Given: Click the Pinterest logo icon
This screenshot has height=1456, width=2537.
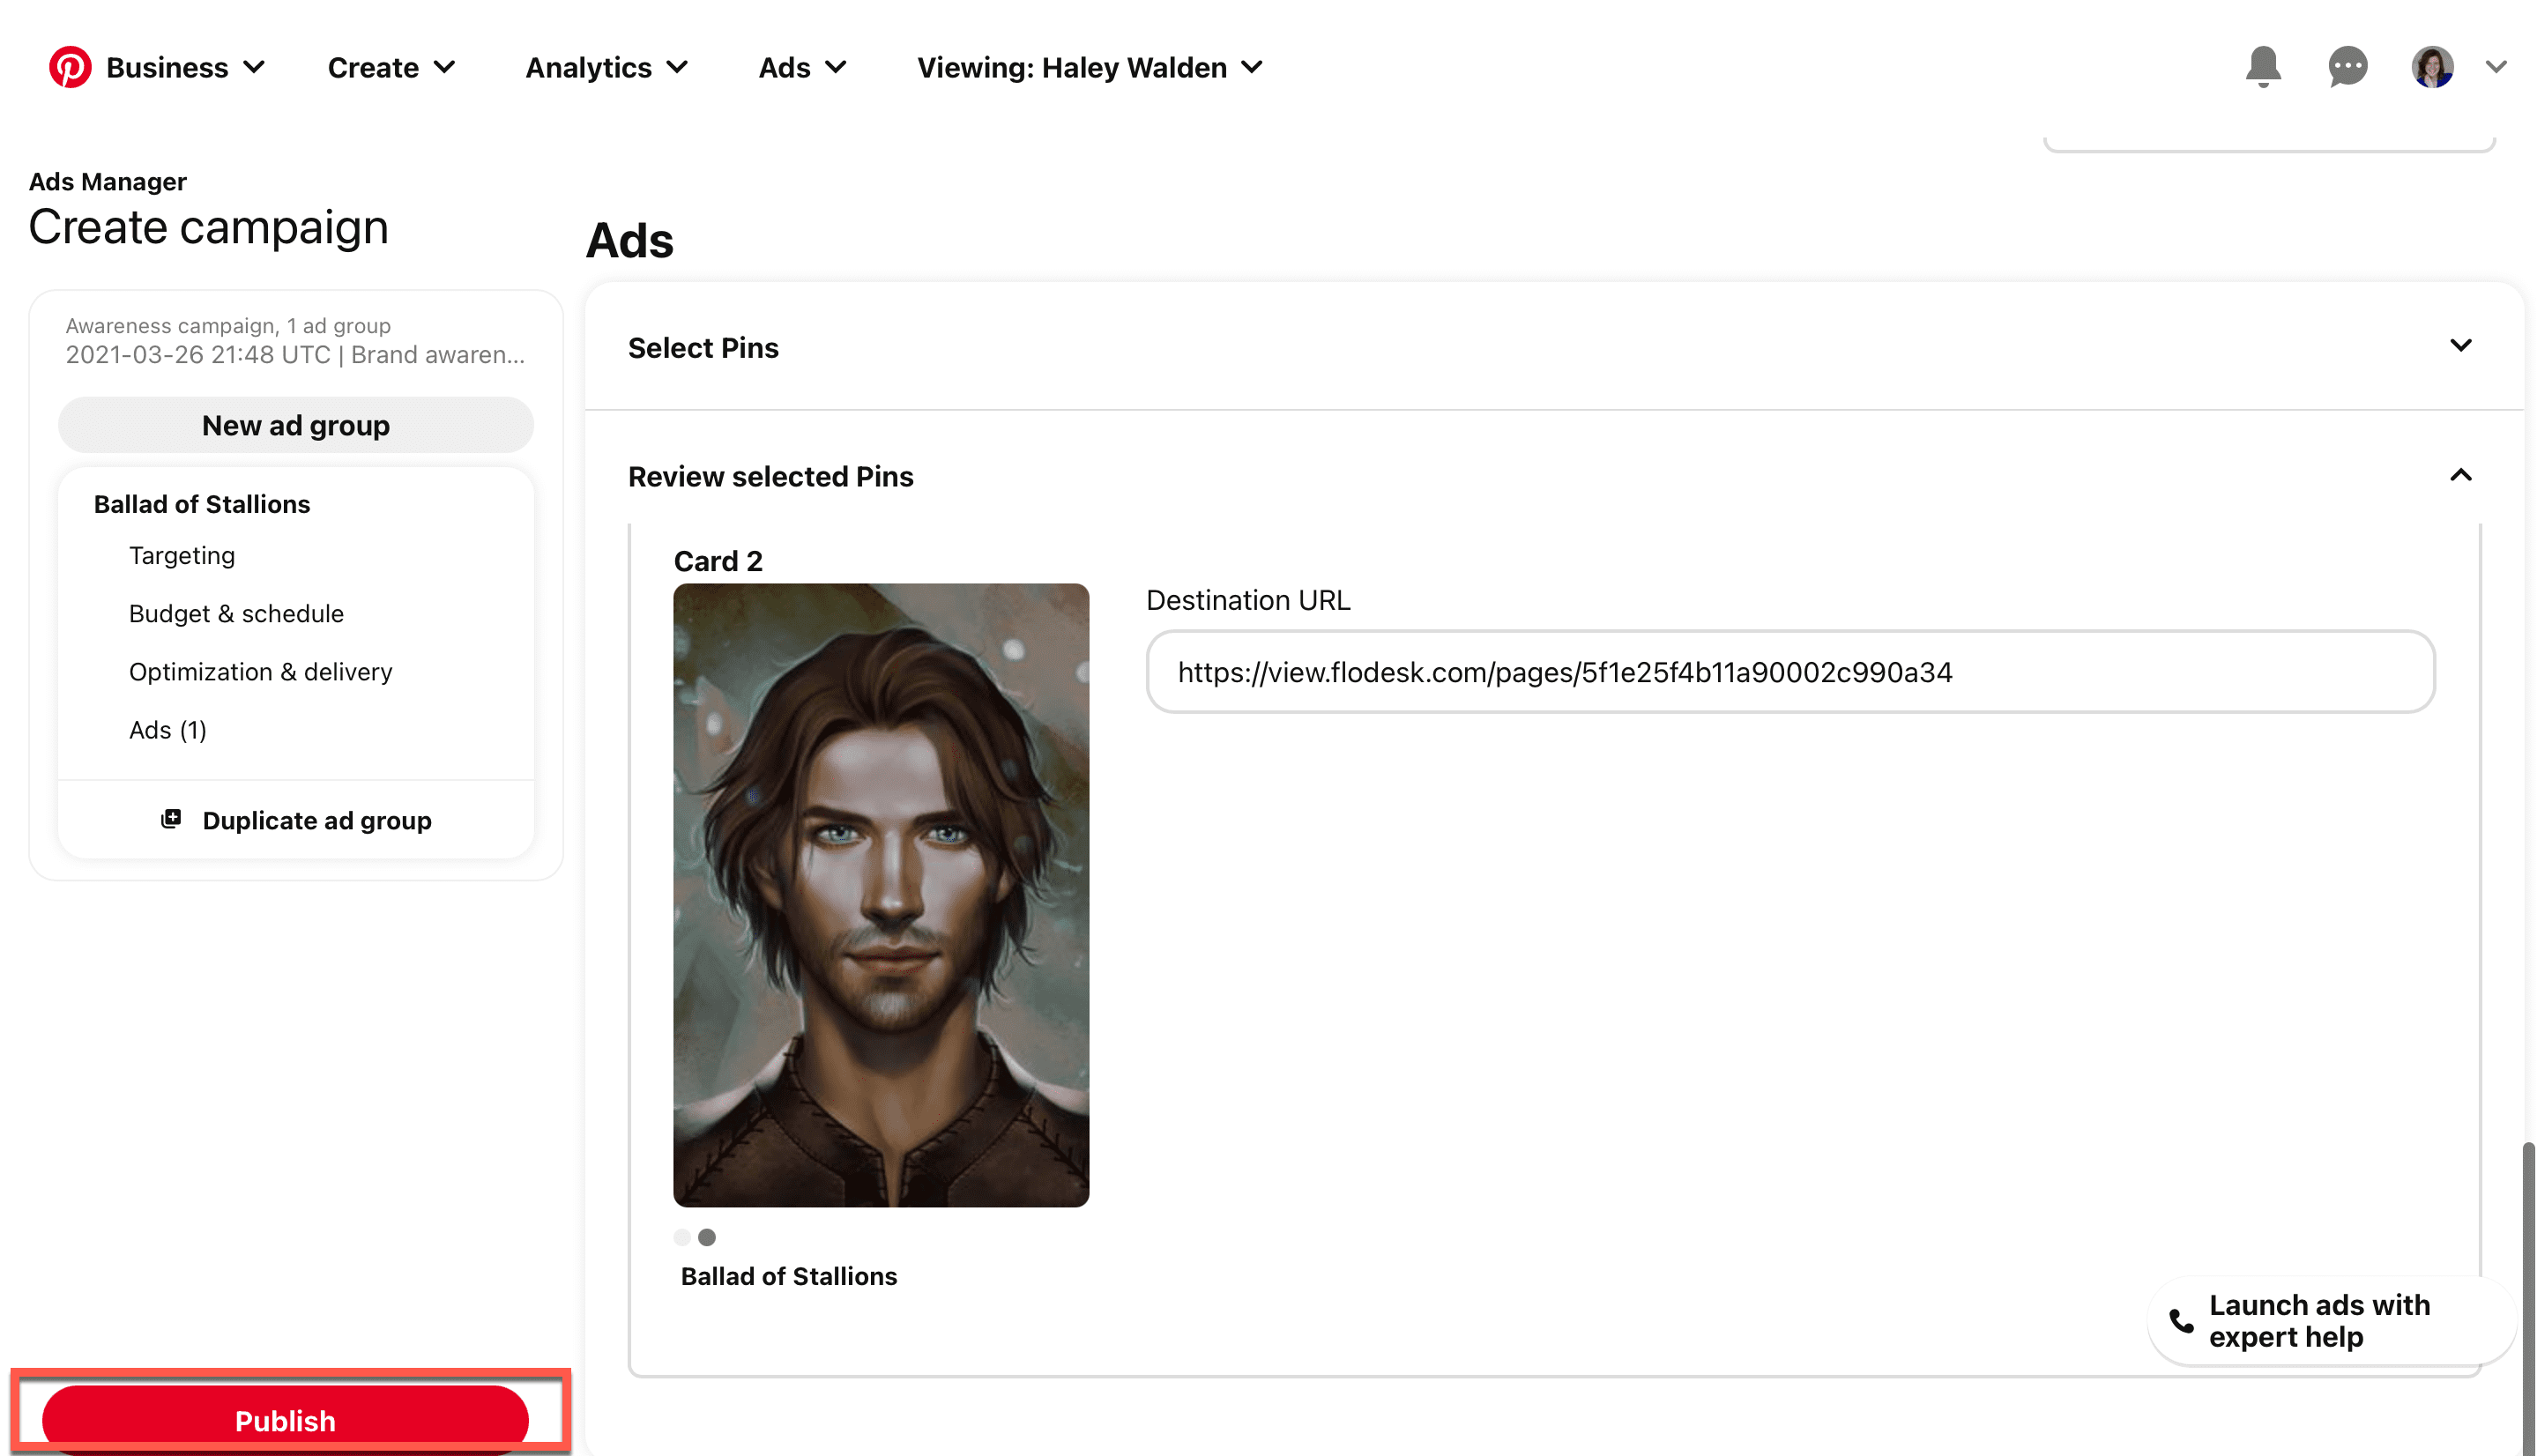Looking at the screenshot, I should point(70,67).
